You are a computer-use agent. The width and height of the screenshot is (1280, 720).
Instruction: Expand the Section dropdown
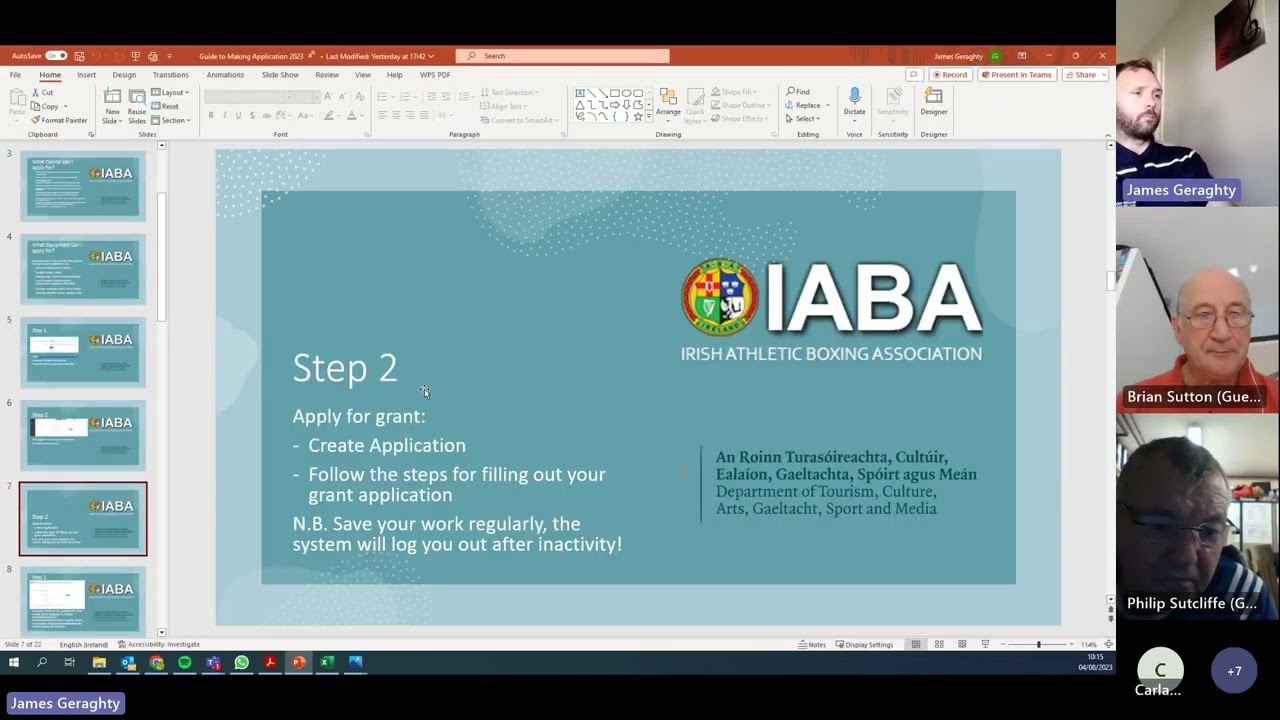tap(172, 120)
